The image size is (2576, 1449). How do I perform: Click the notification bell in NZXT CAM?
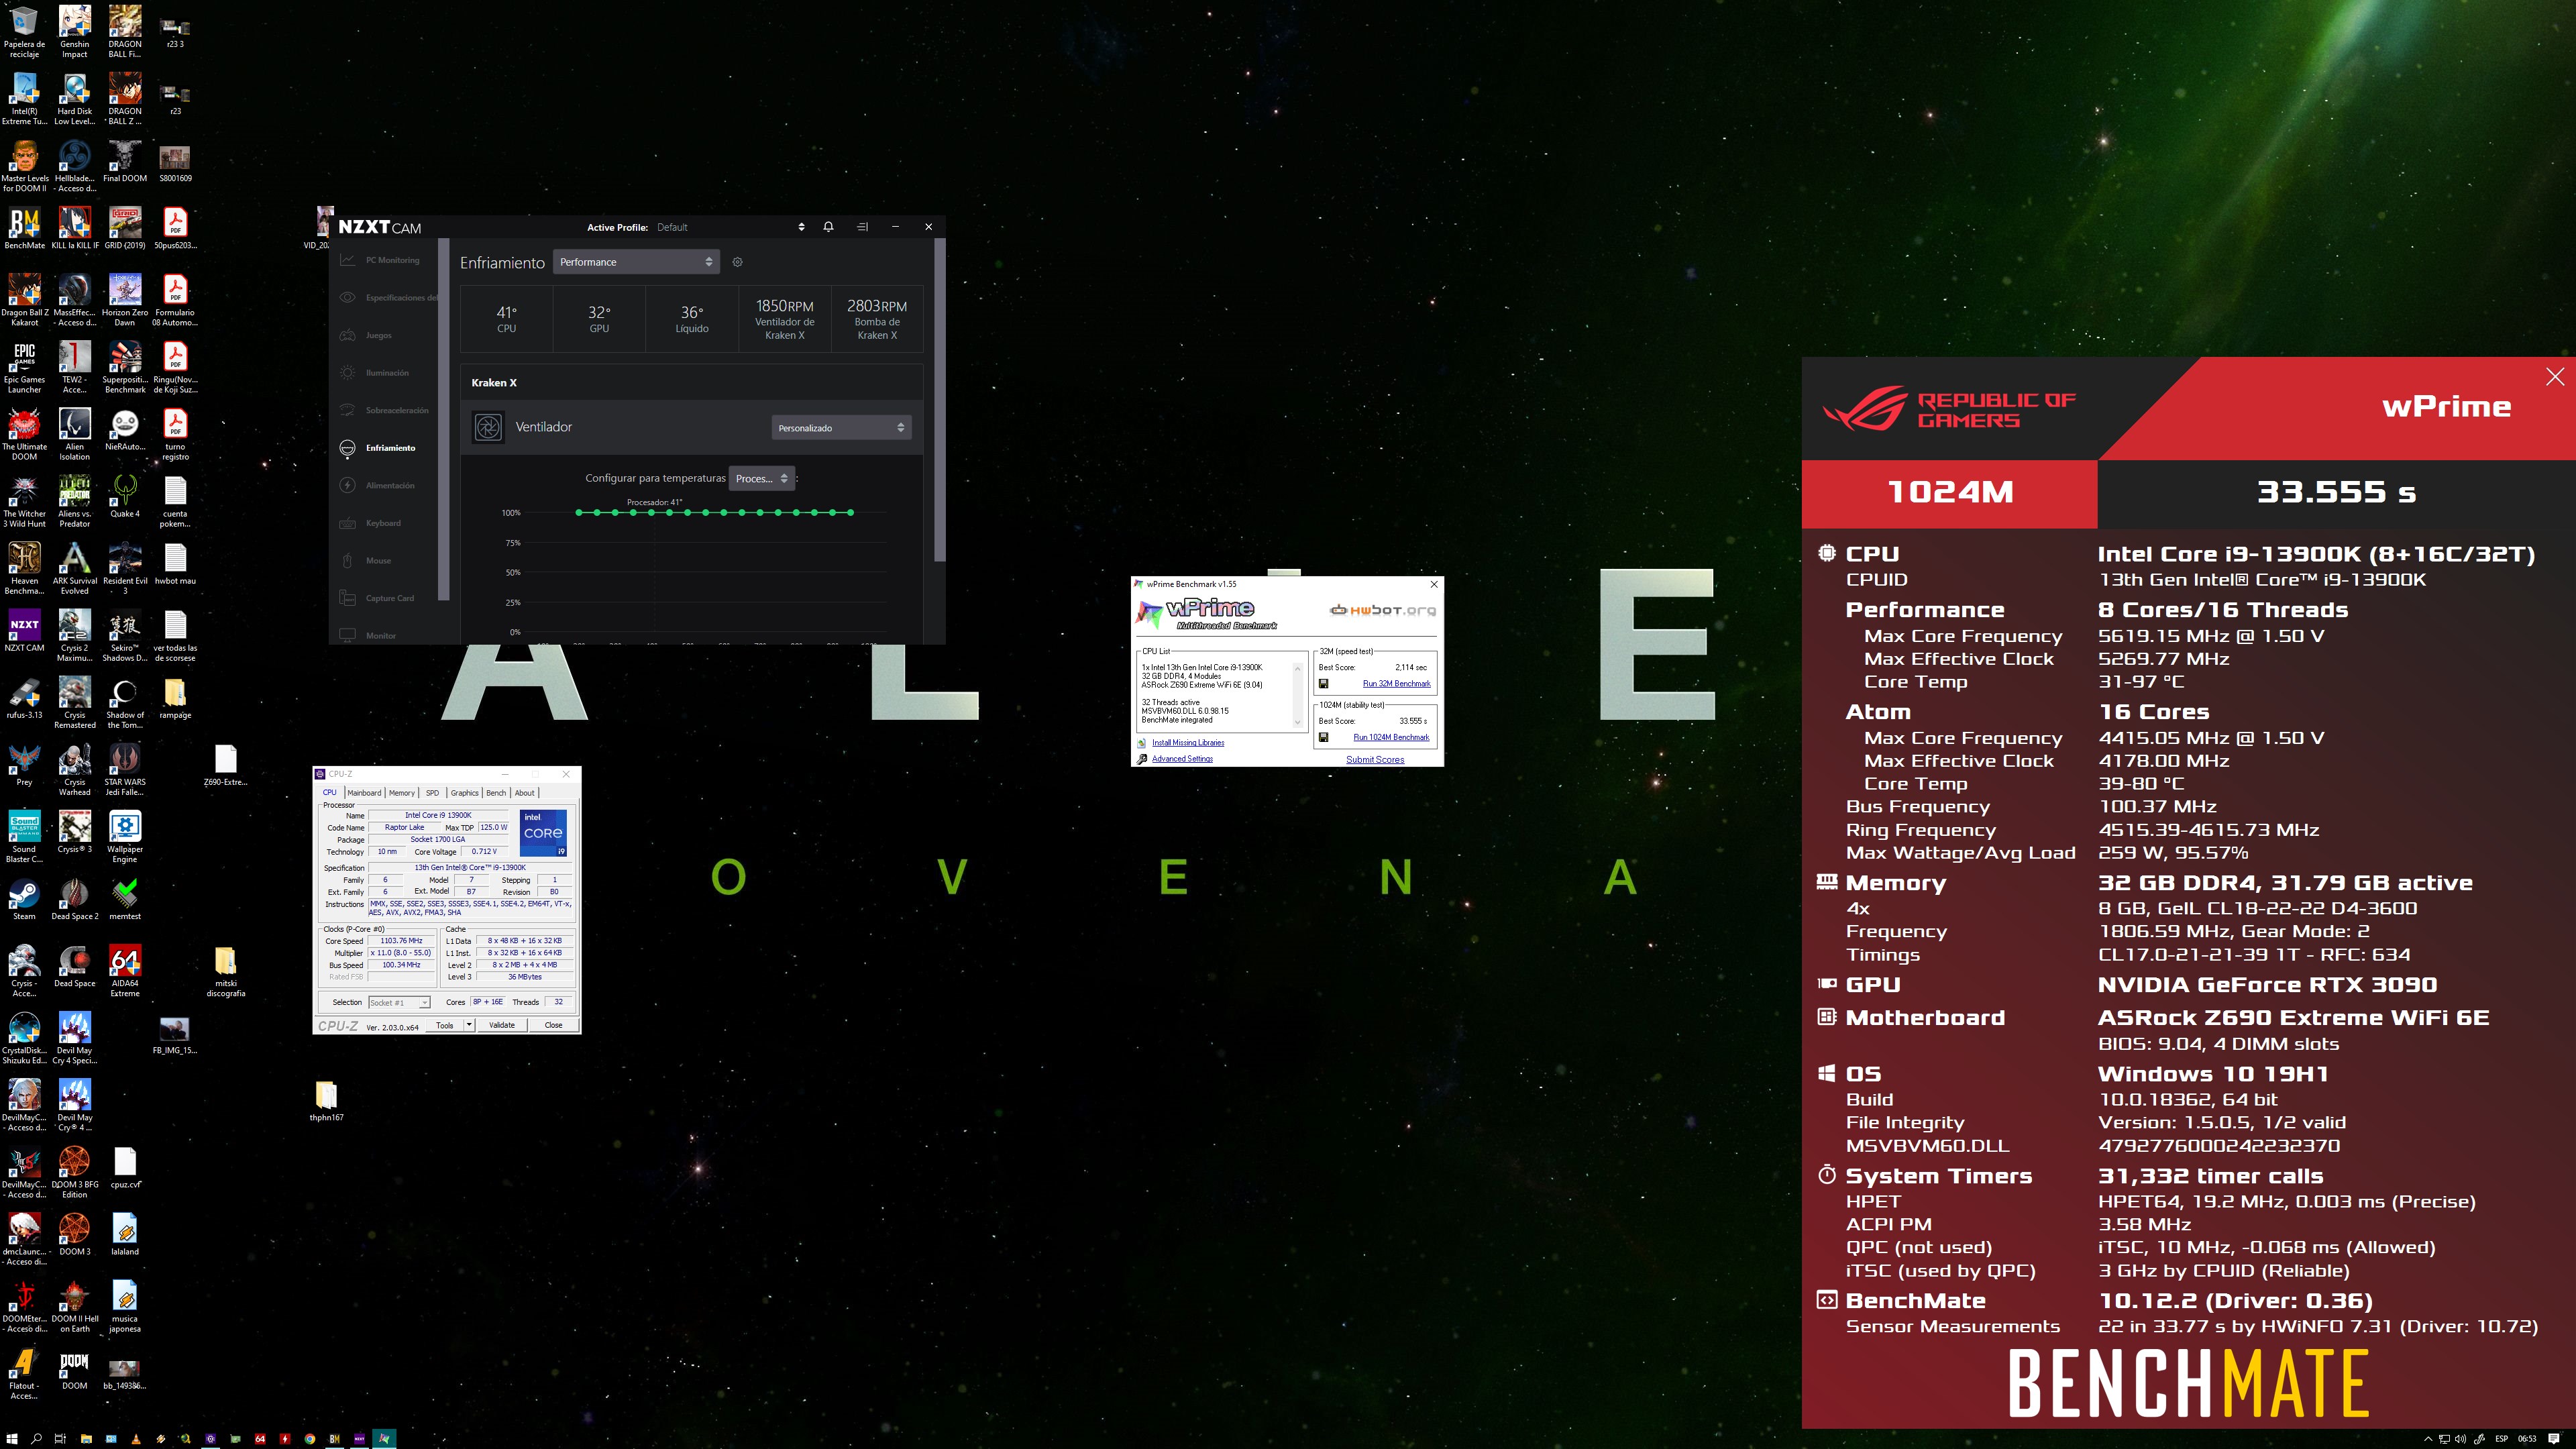[828, 227]
